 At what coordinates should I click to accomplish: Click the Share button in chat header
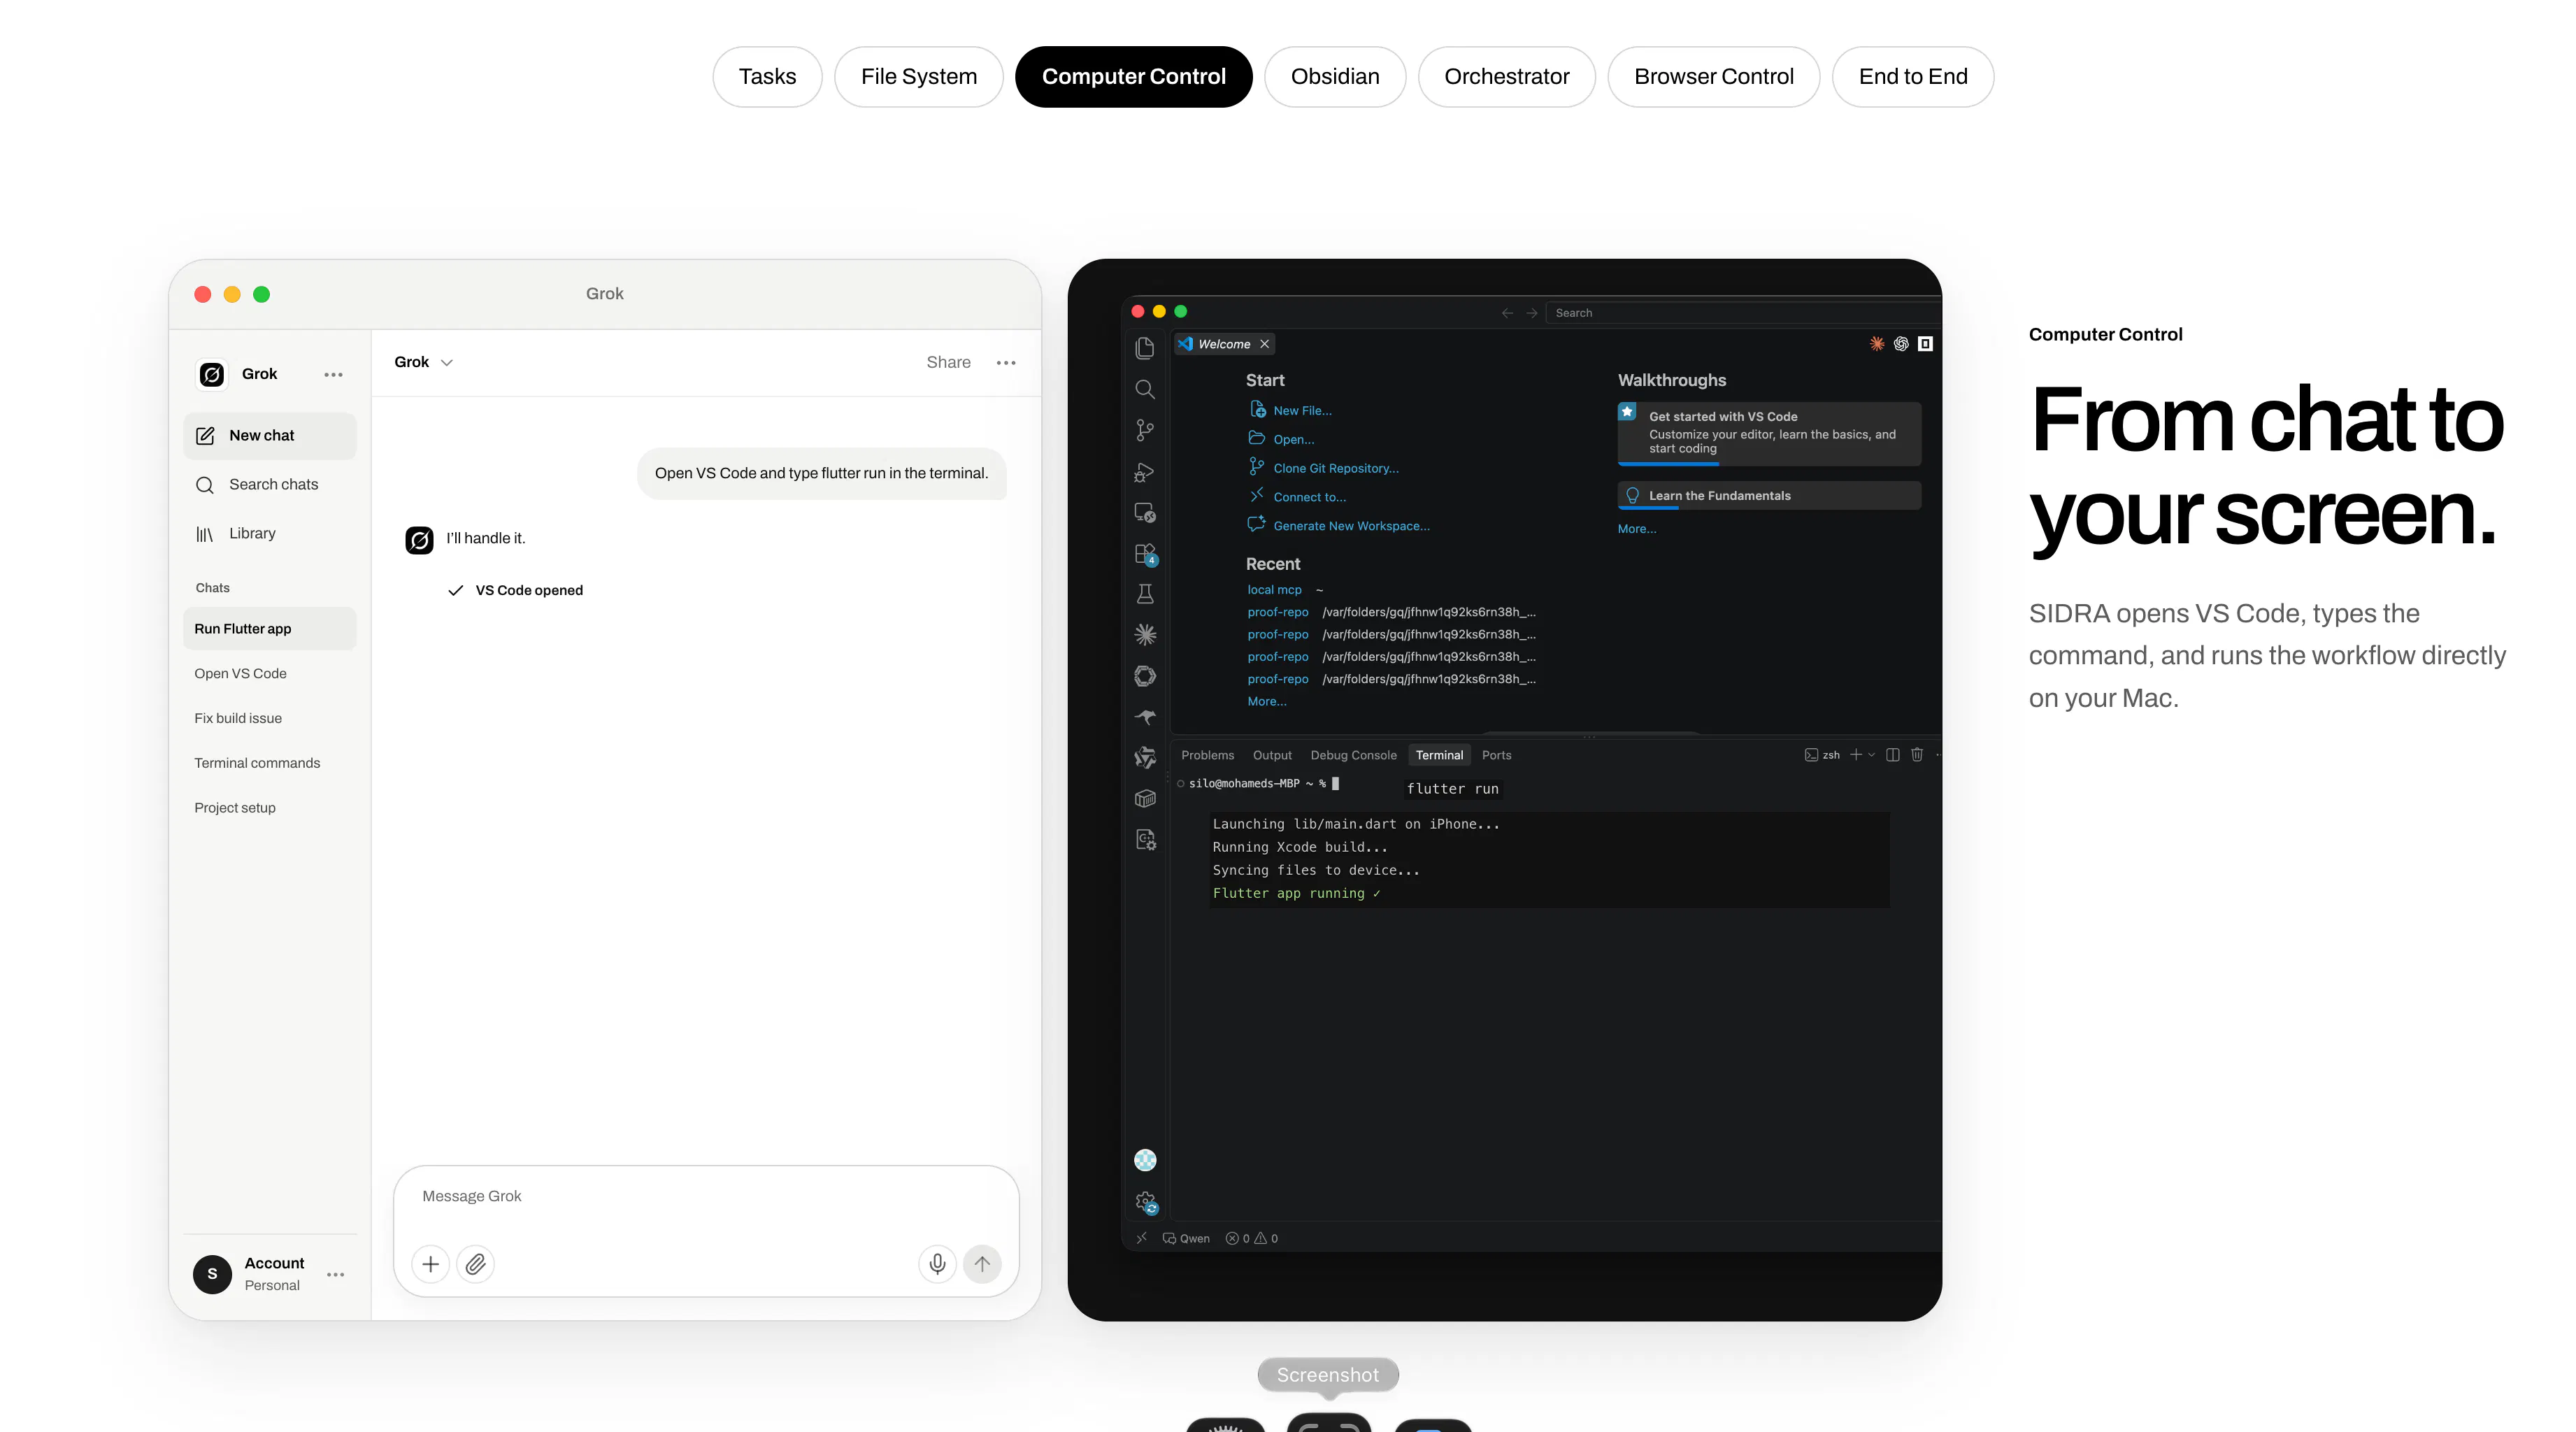(x=948, y=362)
